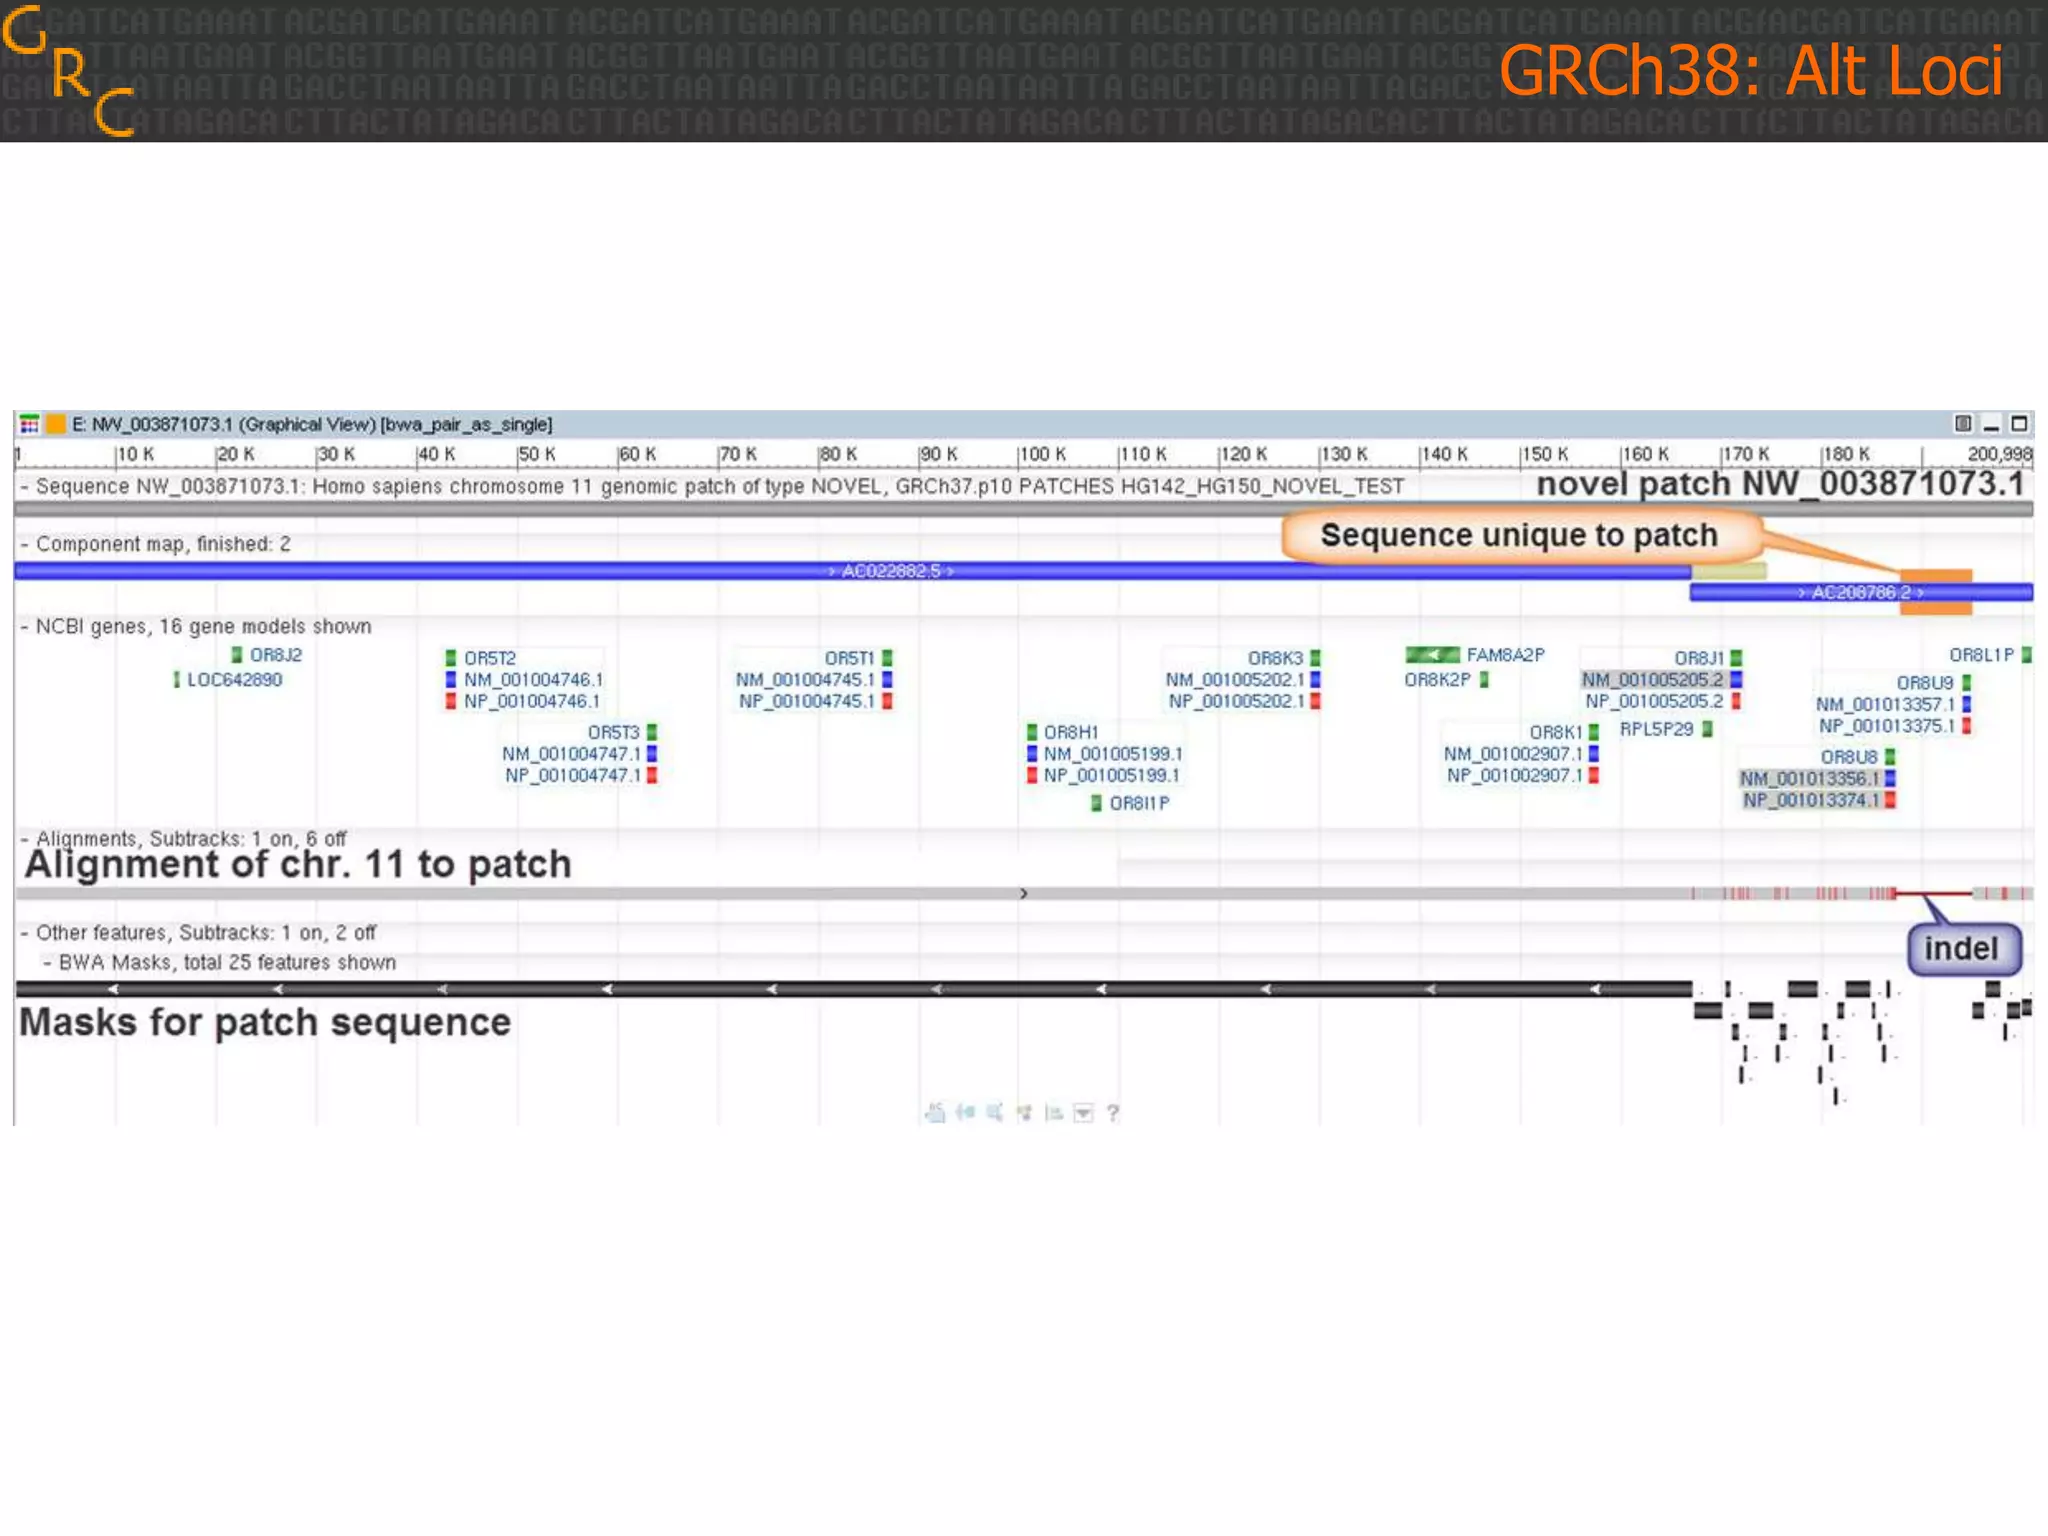This screenshot has height=1536, width=2048.
Task: Click blue mRNA marker for NM_001004747.1
Action: [x=652, y=754]
